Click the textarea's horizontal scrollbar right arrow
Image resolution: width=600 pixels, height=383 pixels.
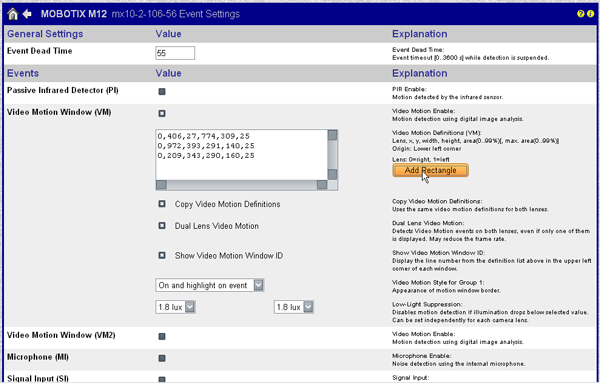pos(322,185)
